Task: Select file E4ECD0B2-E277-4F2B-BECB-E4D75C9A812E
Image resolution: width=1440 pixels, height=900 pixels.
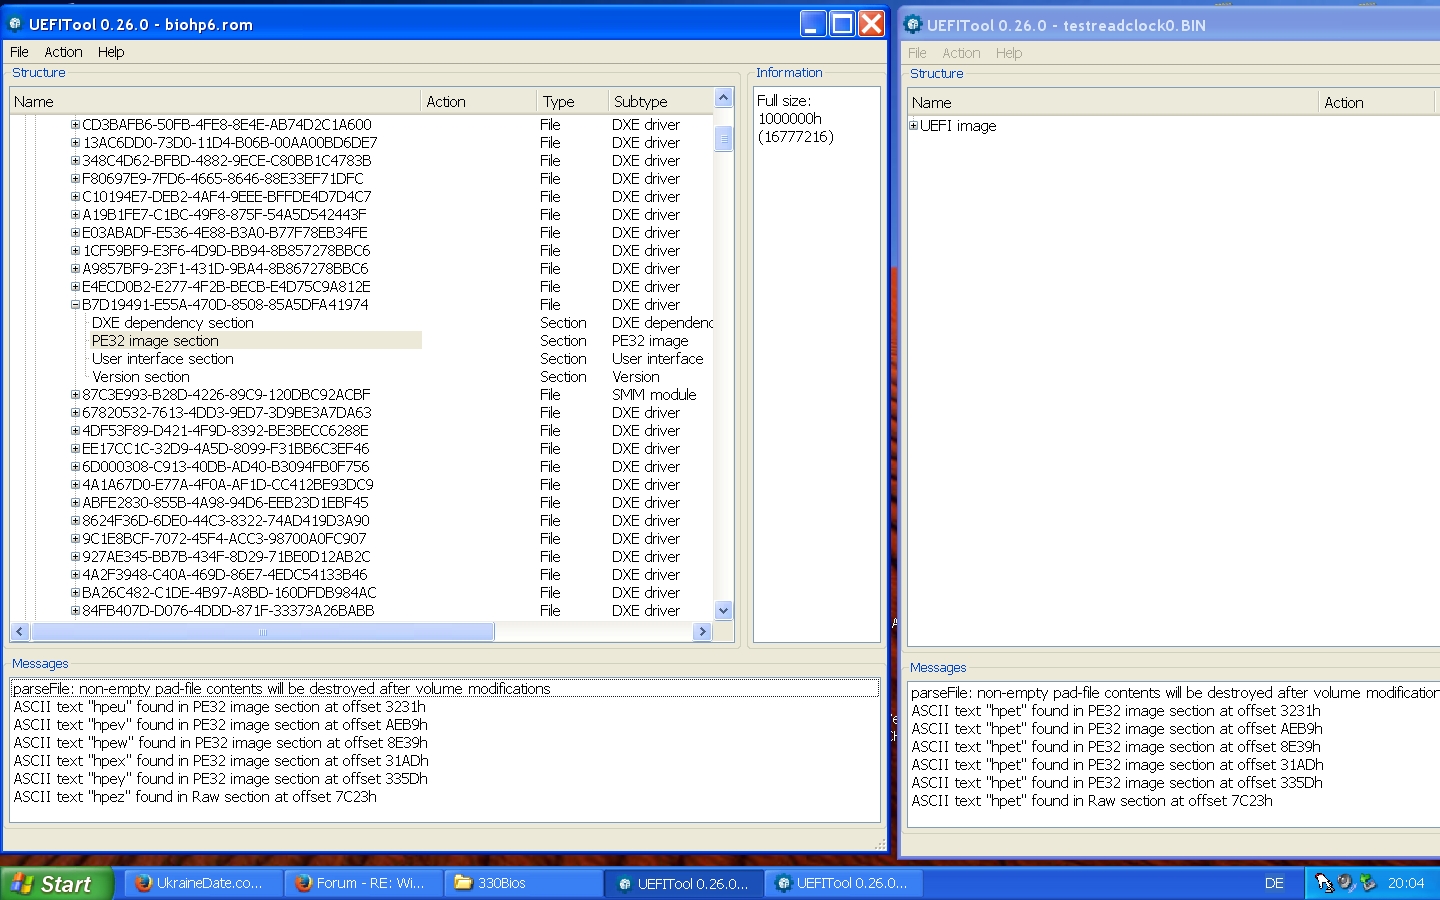Action: [226, 287]
